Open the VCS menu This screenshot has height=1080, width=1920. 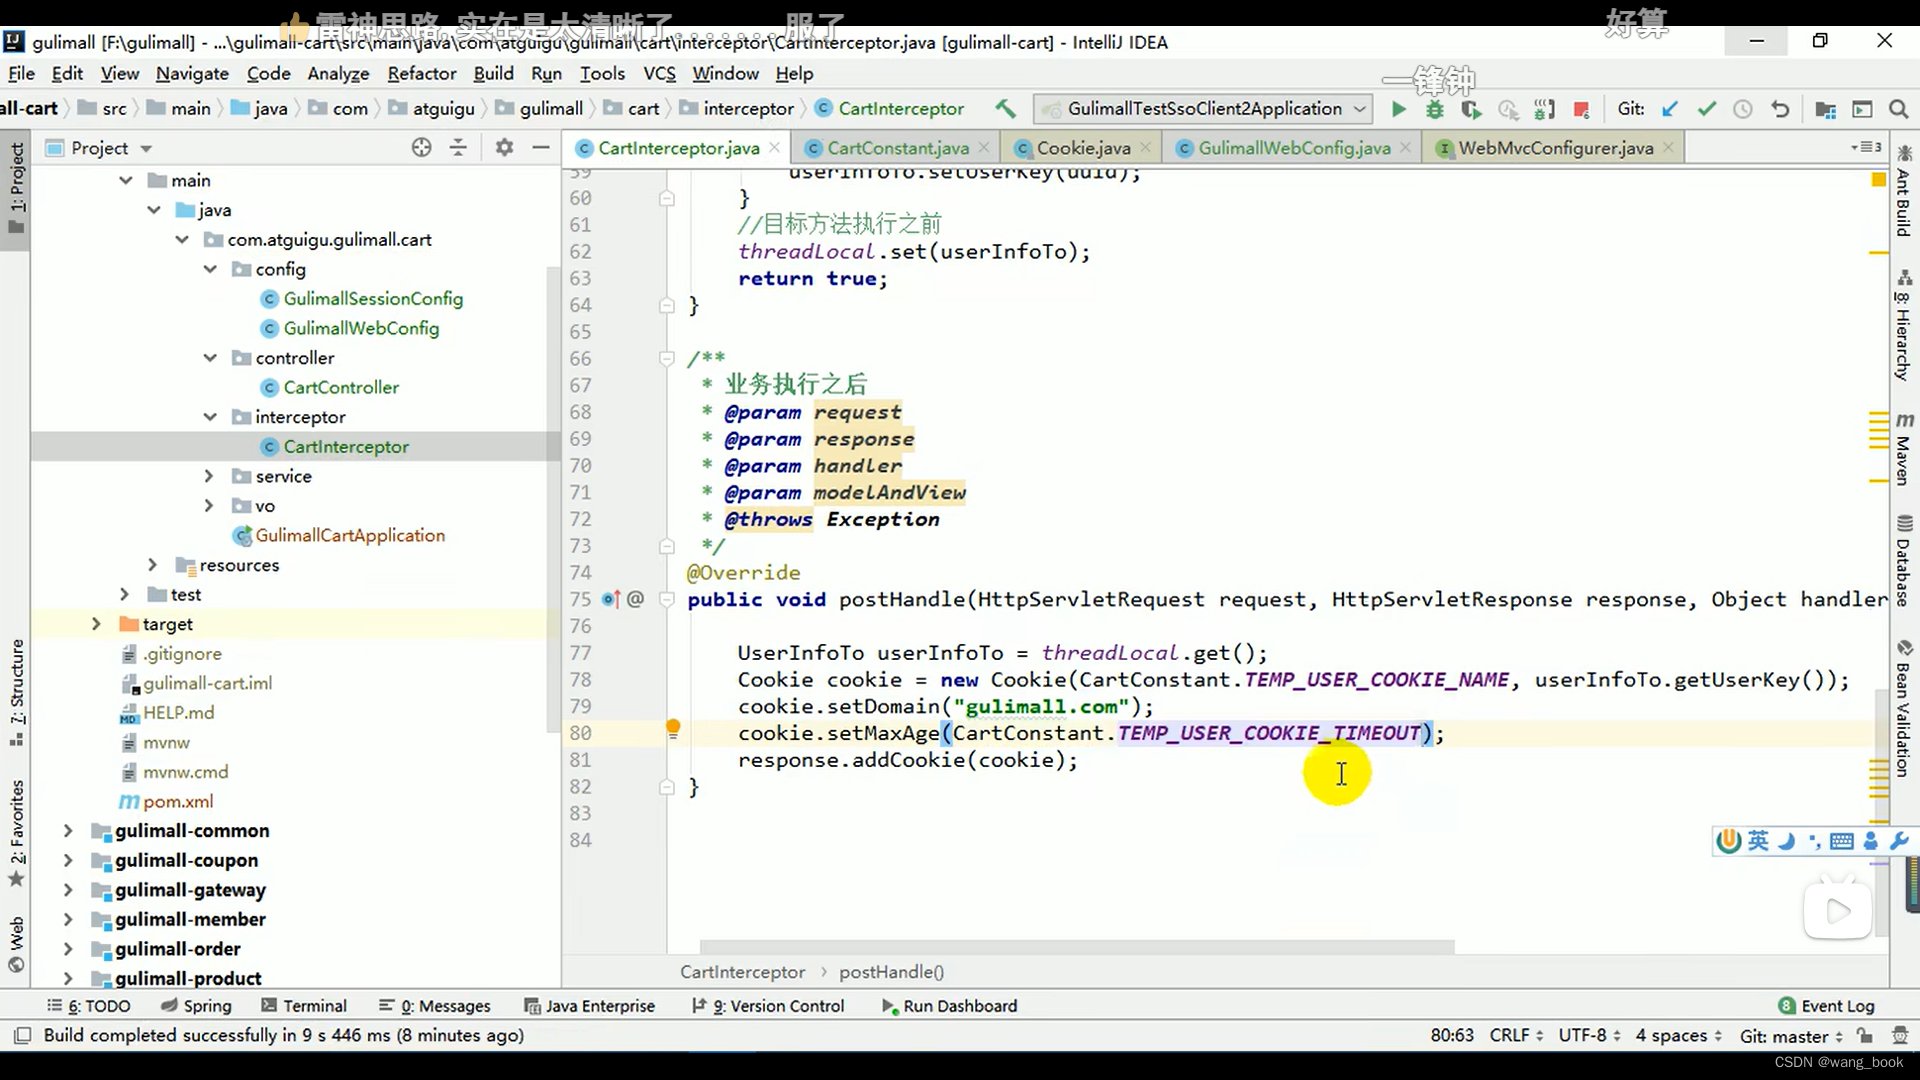659,73
